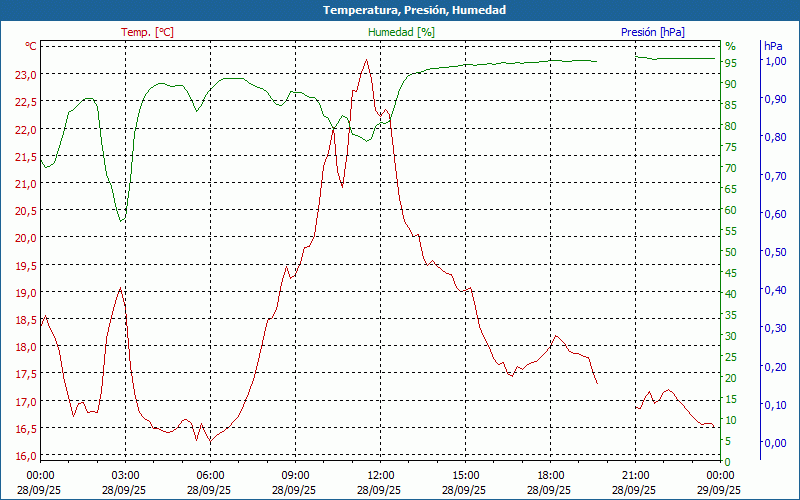Pick the 09:00 time axis label

click(x=295, y=475)
